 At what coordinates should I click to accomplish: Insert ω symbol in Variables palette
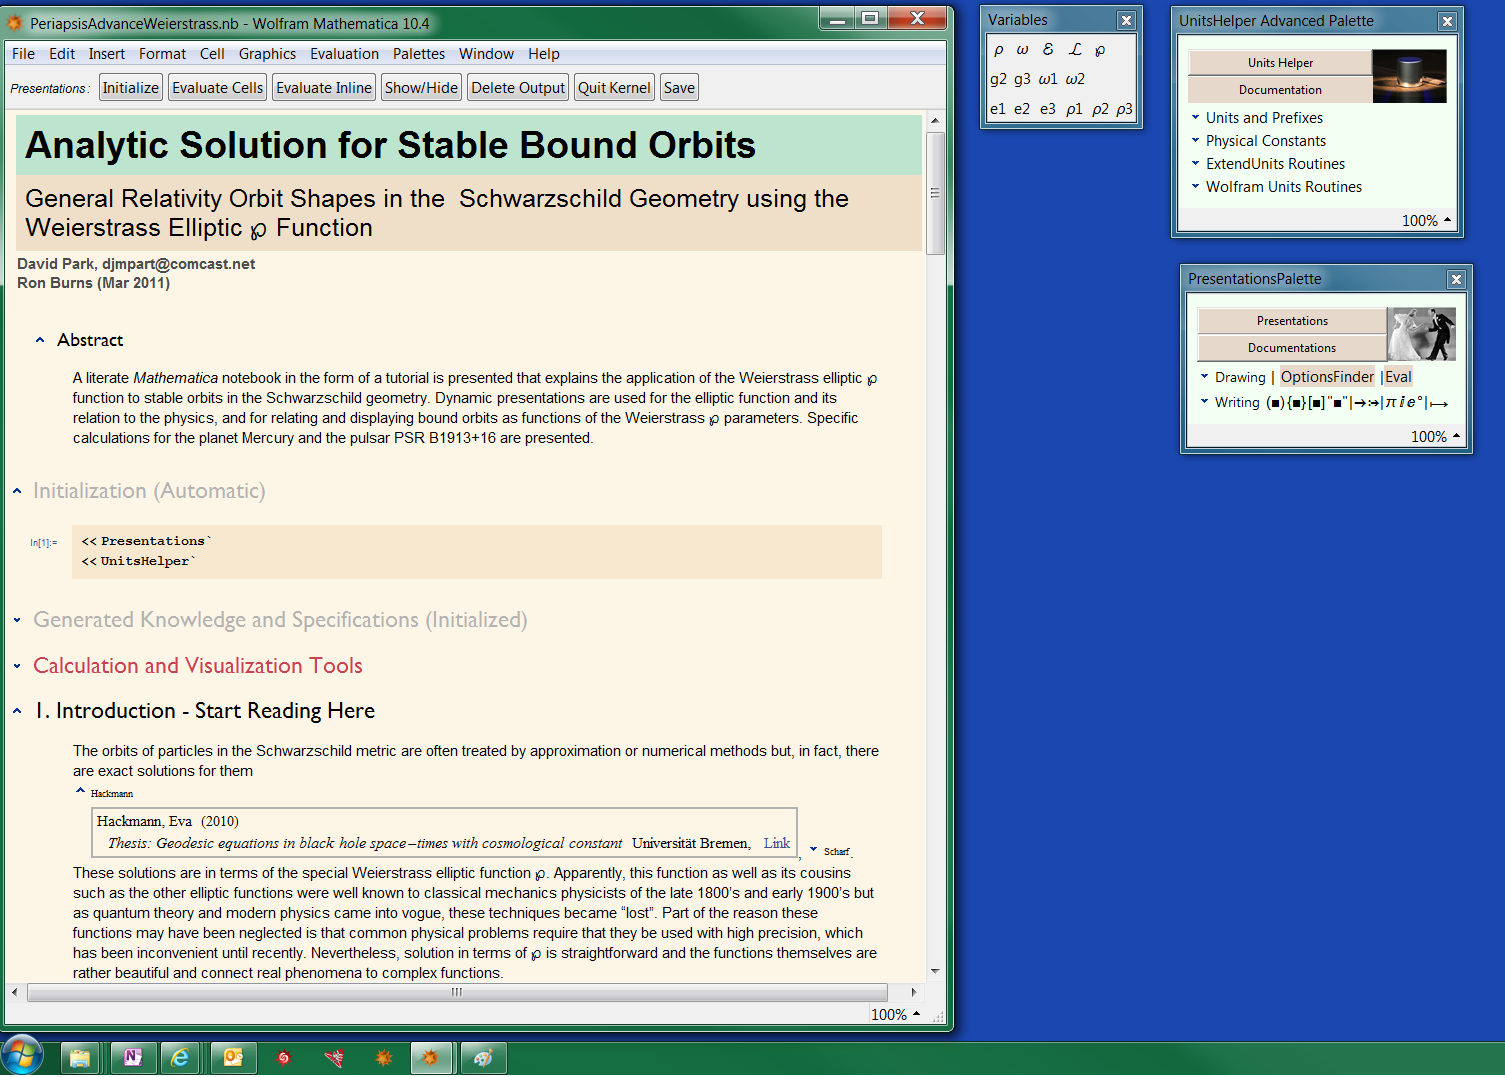click(x=1022, y=49)
